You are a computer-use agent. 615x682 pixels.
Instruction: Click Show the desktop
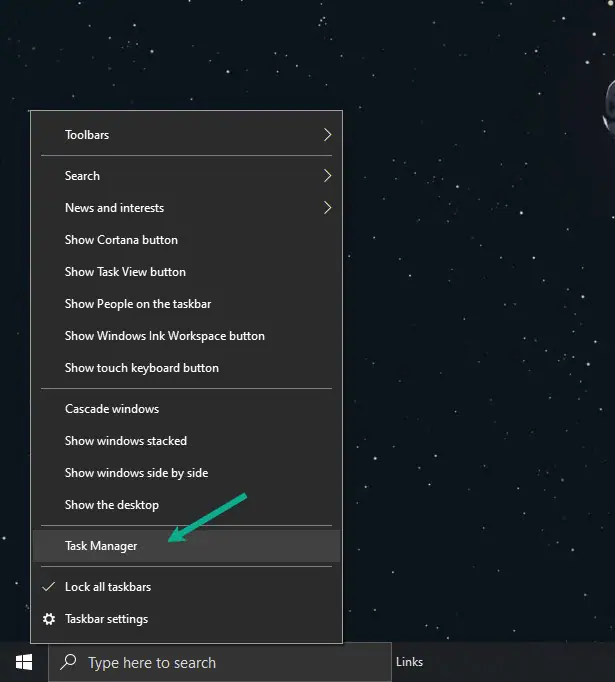pyautogui.click(x=186, y=505)
